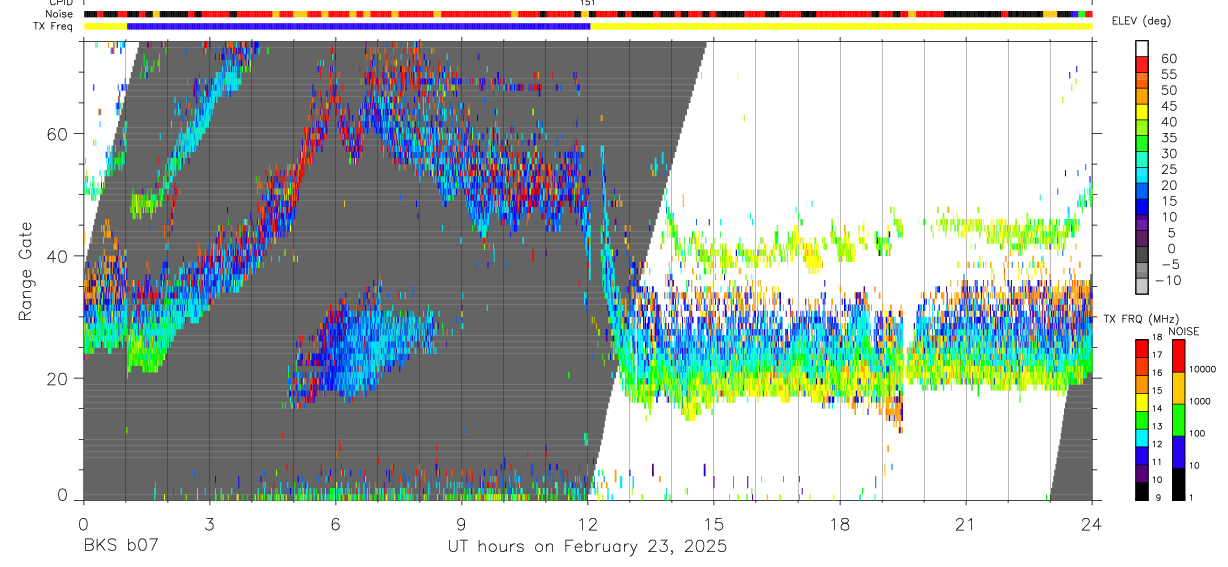
Task: Click yellow segment of TX Freq bar after 12 UT
Action: click(x=841, y=26)
